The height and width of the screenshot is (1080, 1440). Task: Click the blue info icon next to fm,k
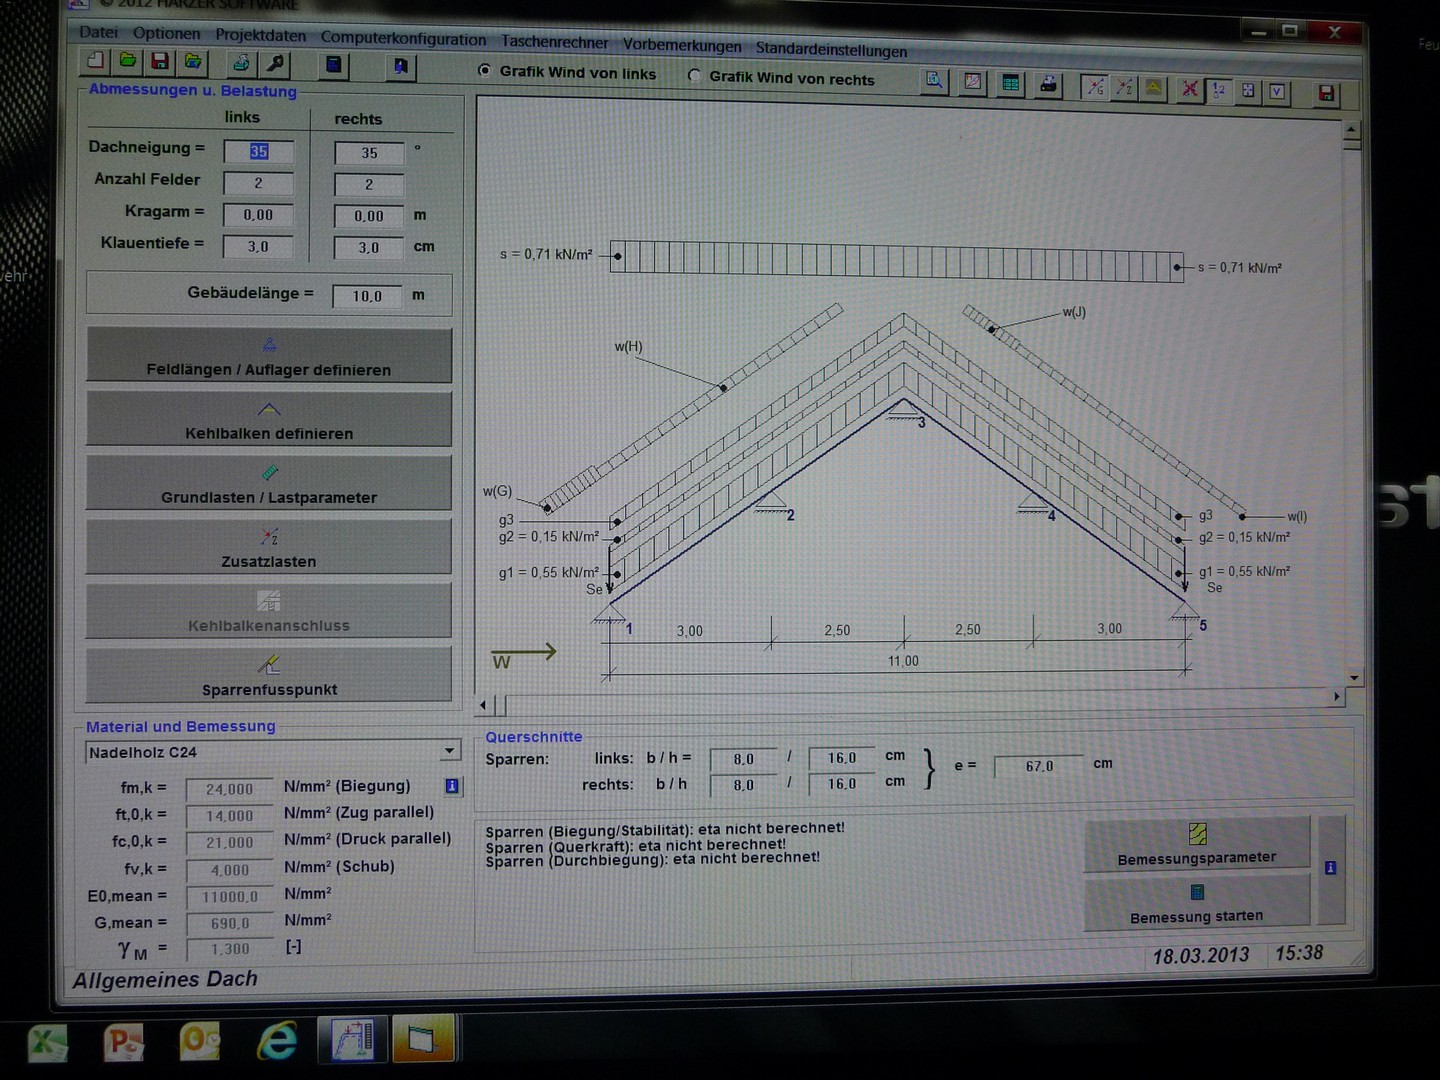pyautogui.click(x=452, y=786)
